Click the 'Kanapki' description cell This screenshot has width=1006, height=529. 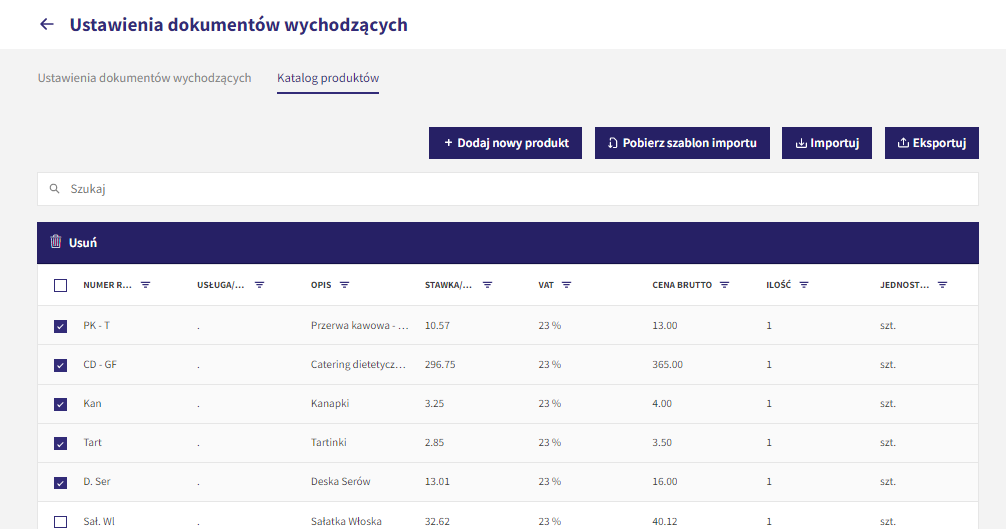330,403
